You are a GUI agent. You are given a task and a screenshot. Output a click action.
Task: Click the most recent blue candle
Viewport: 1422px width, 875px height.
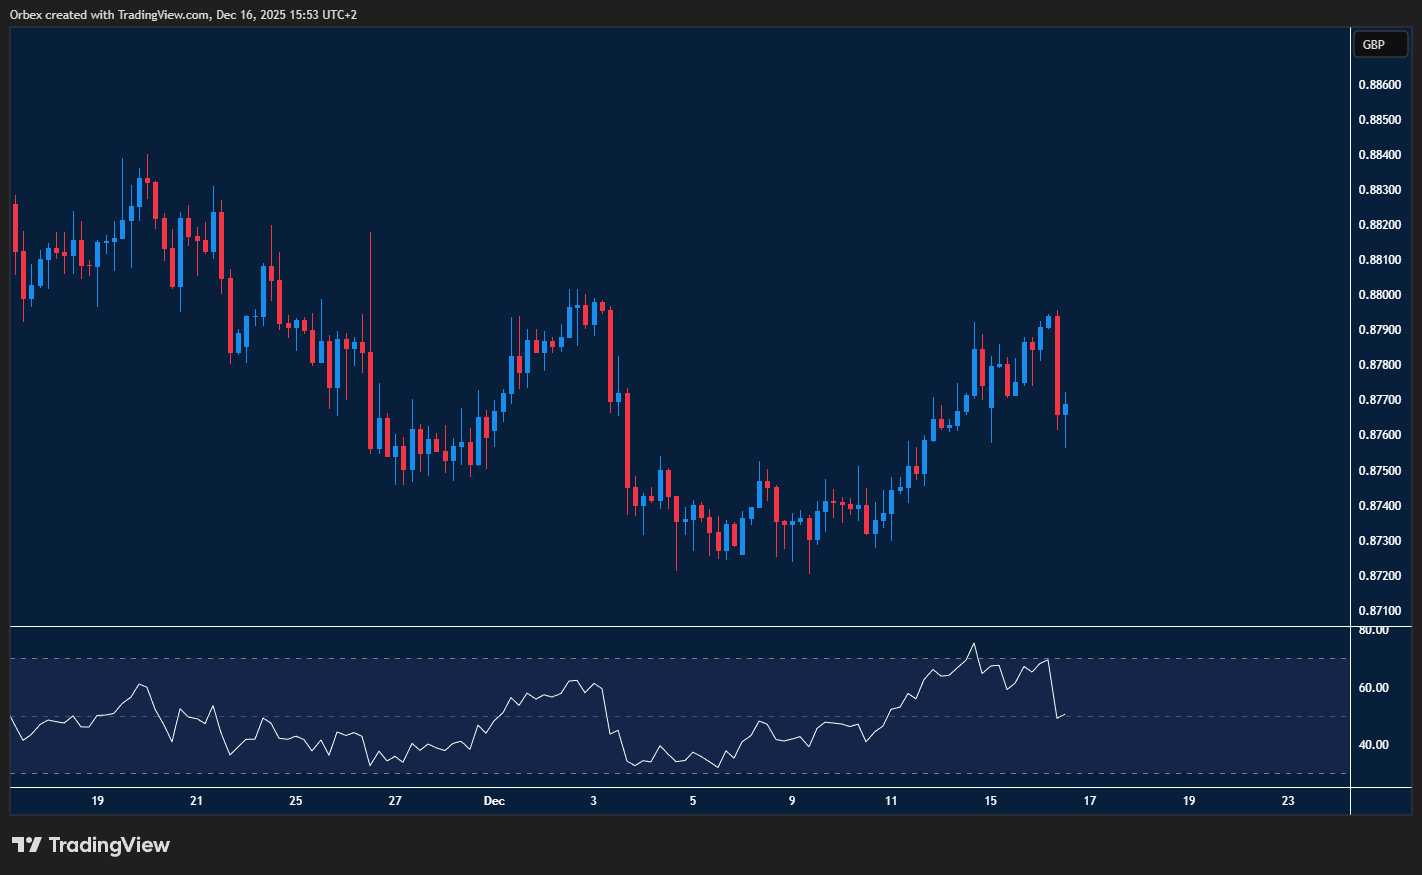1065,408
